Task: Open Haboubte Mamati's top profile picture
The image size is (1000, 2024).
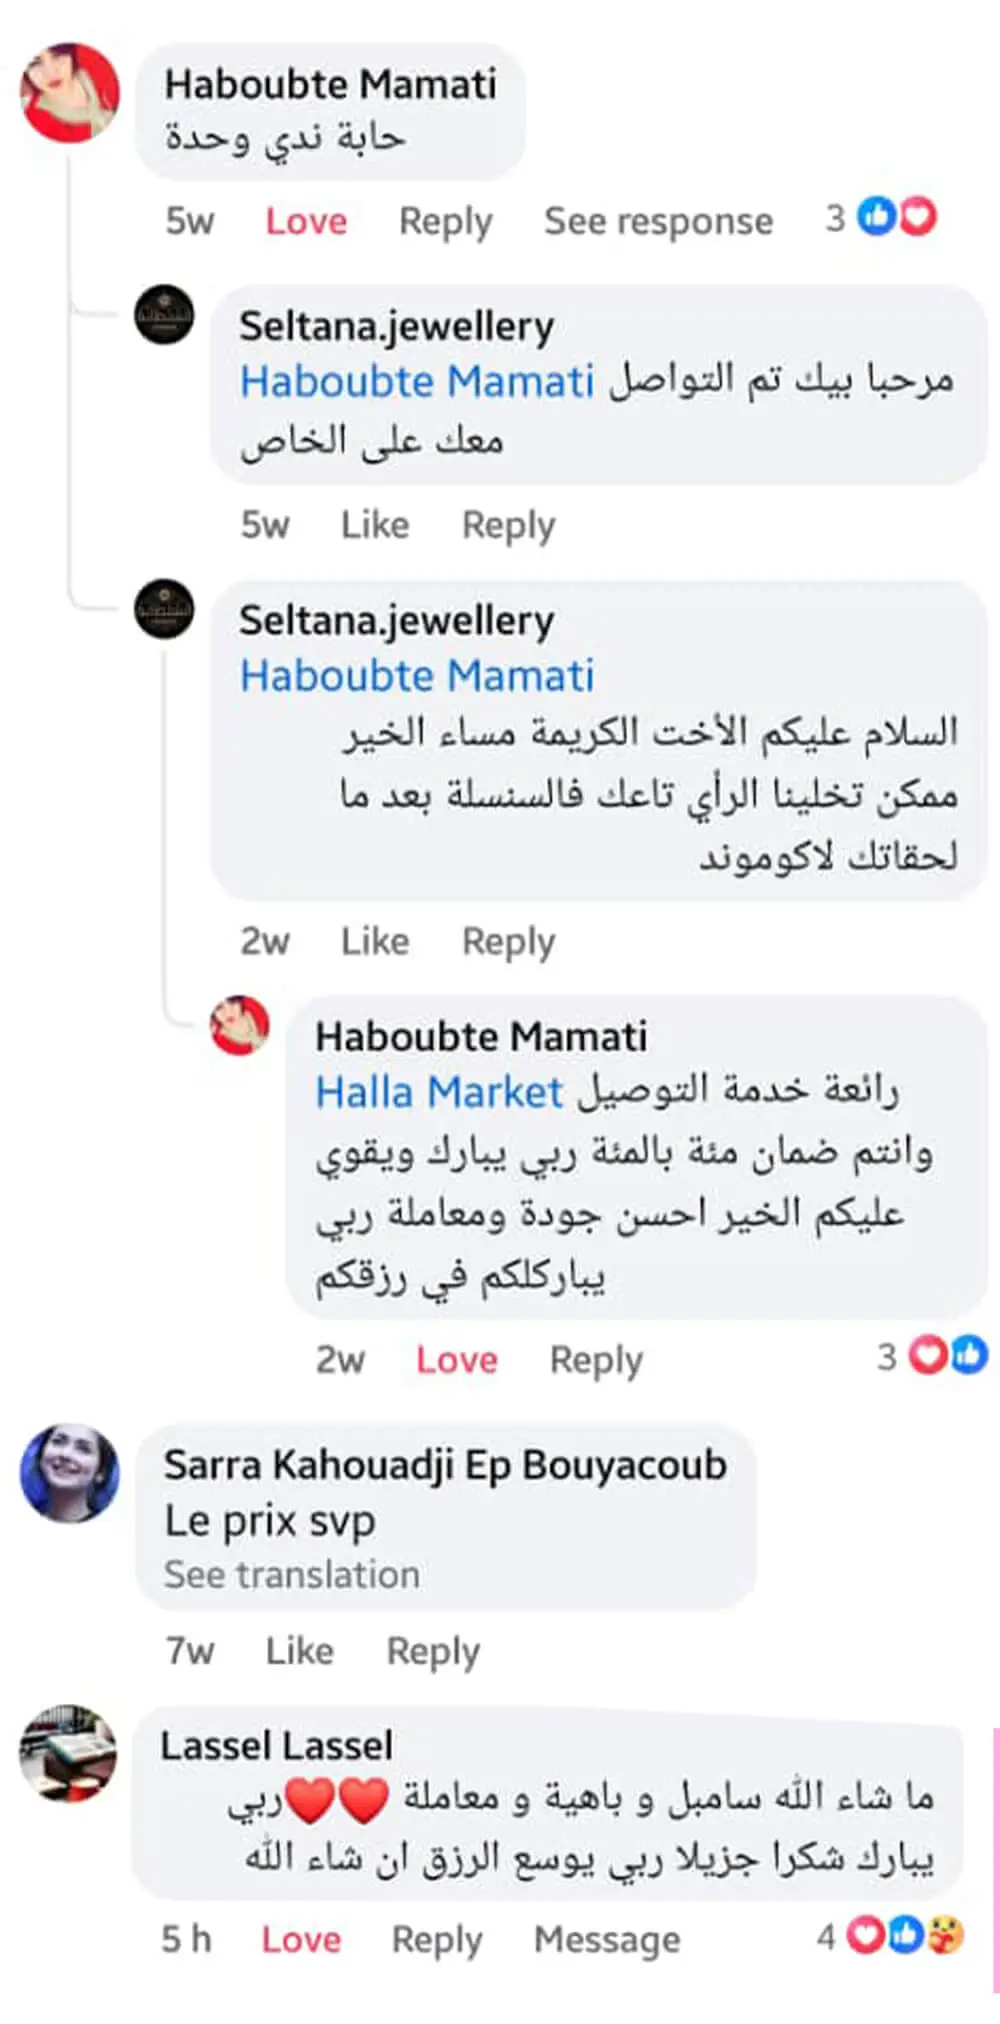Action: coord(69,92)
